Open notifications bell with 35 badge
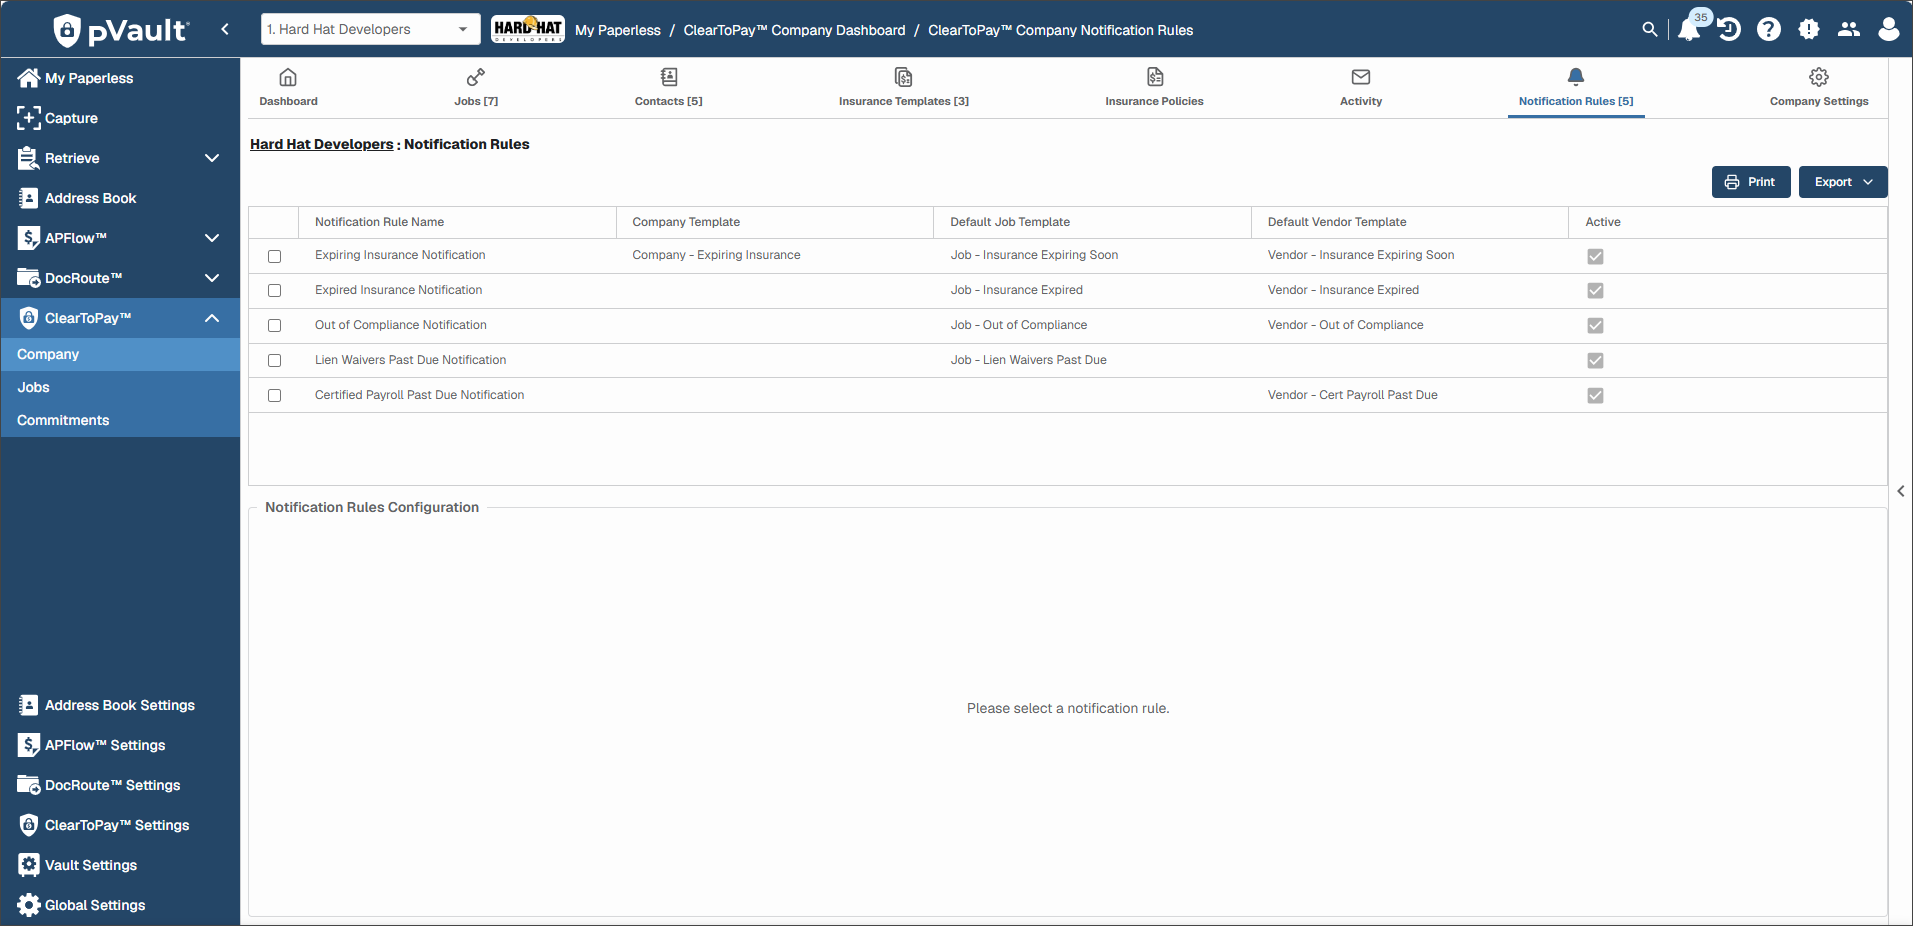This screenshot has height=926, width=1913. pyautogui.click(x=1690, y=28)
